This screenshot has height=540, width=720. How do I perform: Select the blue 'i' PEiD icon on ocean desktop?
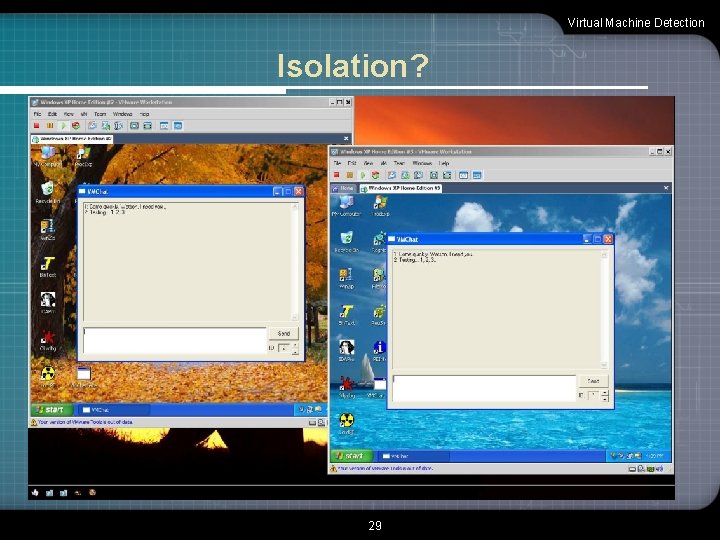tap(379, 351)
